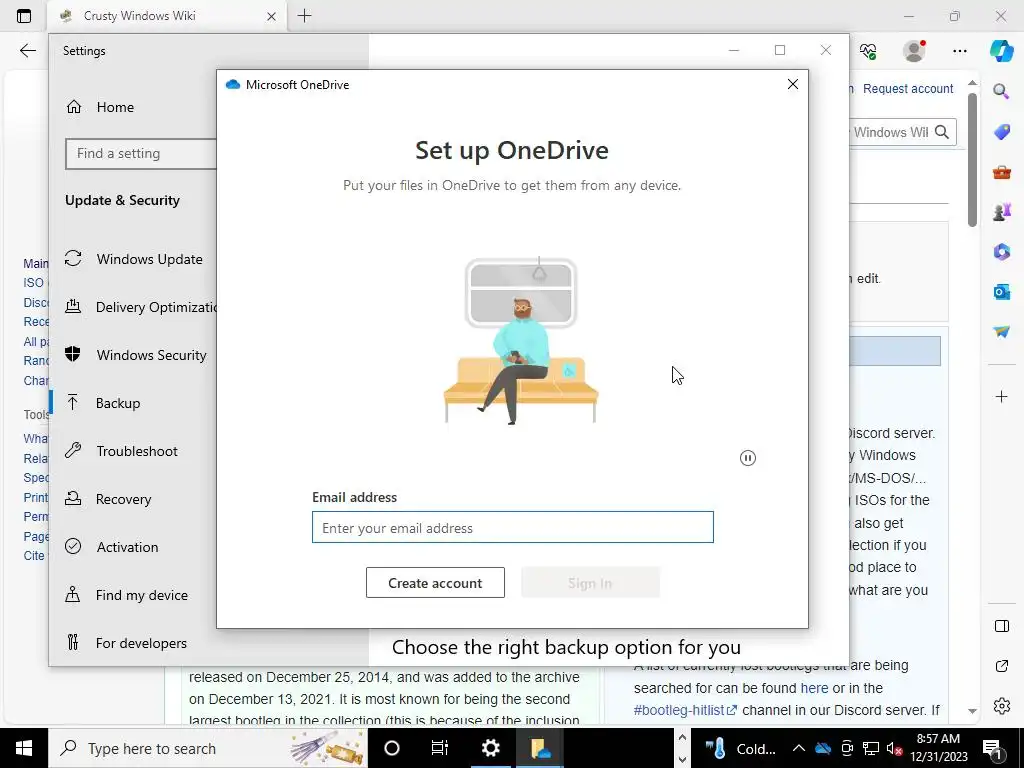Open the #bootleg-hitlist wiki link
The width and height of the screenshot is (1024, 768).
pyautogui.click(x=684, y=711)
